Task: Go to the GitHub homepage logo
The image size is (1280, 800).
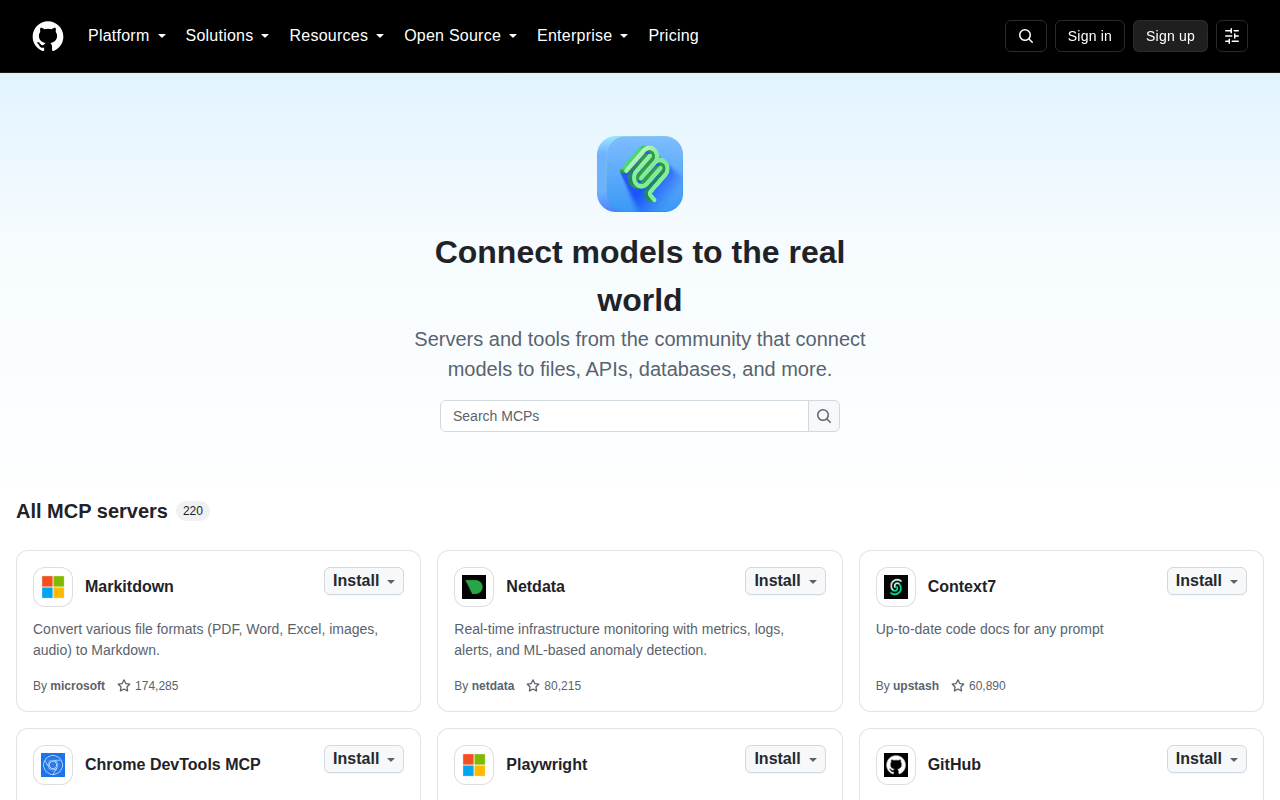Action: 48,36
